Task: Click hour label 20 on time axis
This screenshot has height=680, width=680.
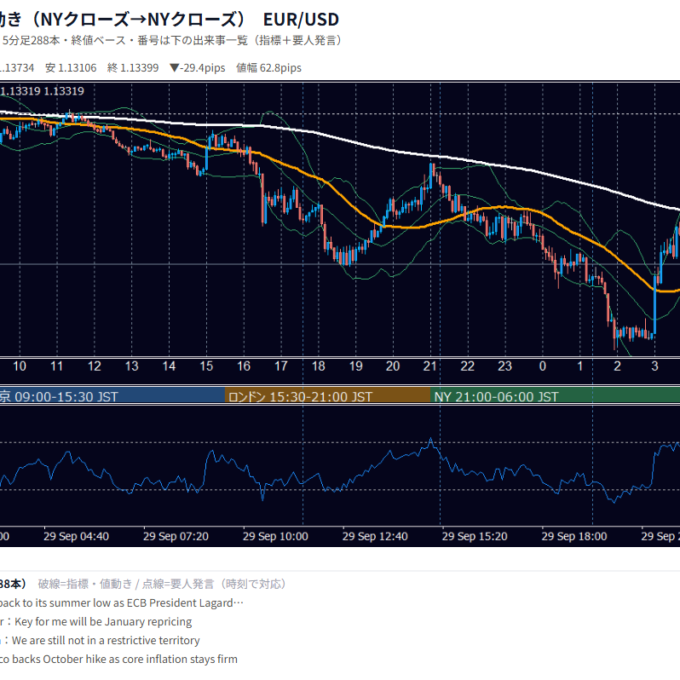Action: click(x=393, y=366)
